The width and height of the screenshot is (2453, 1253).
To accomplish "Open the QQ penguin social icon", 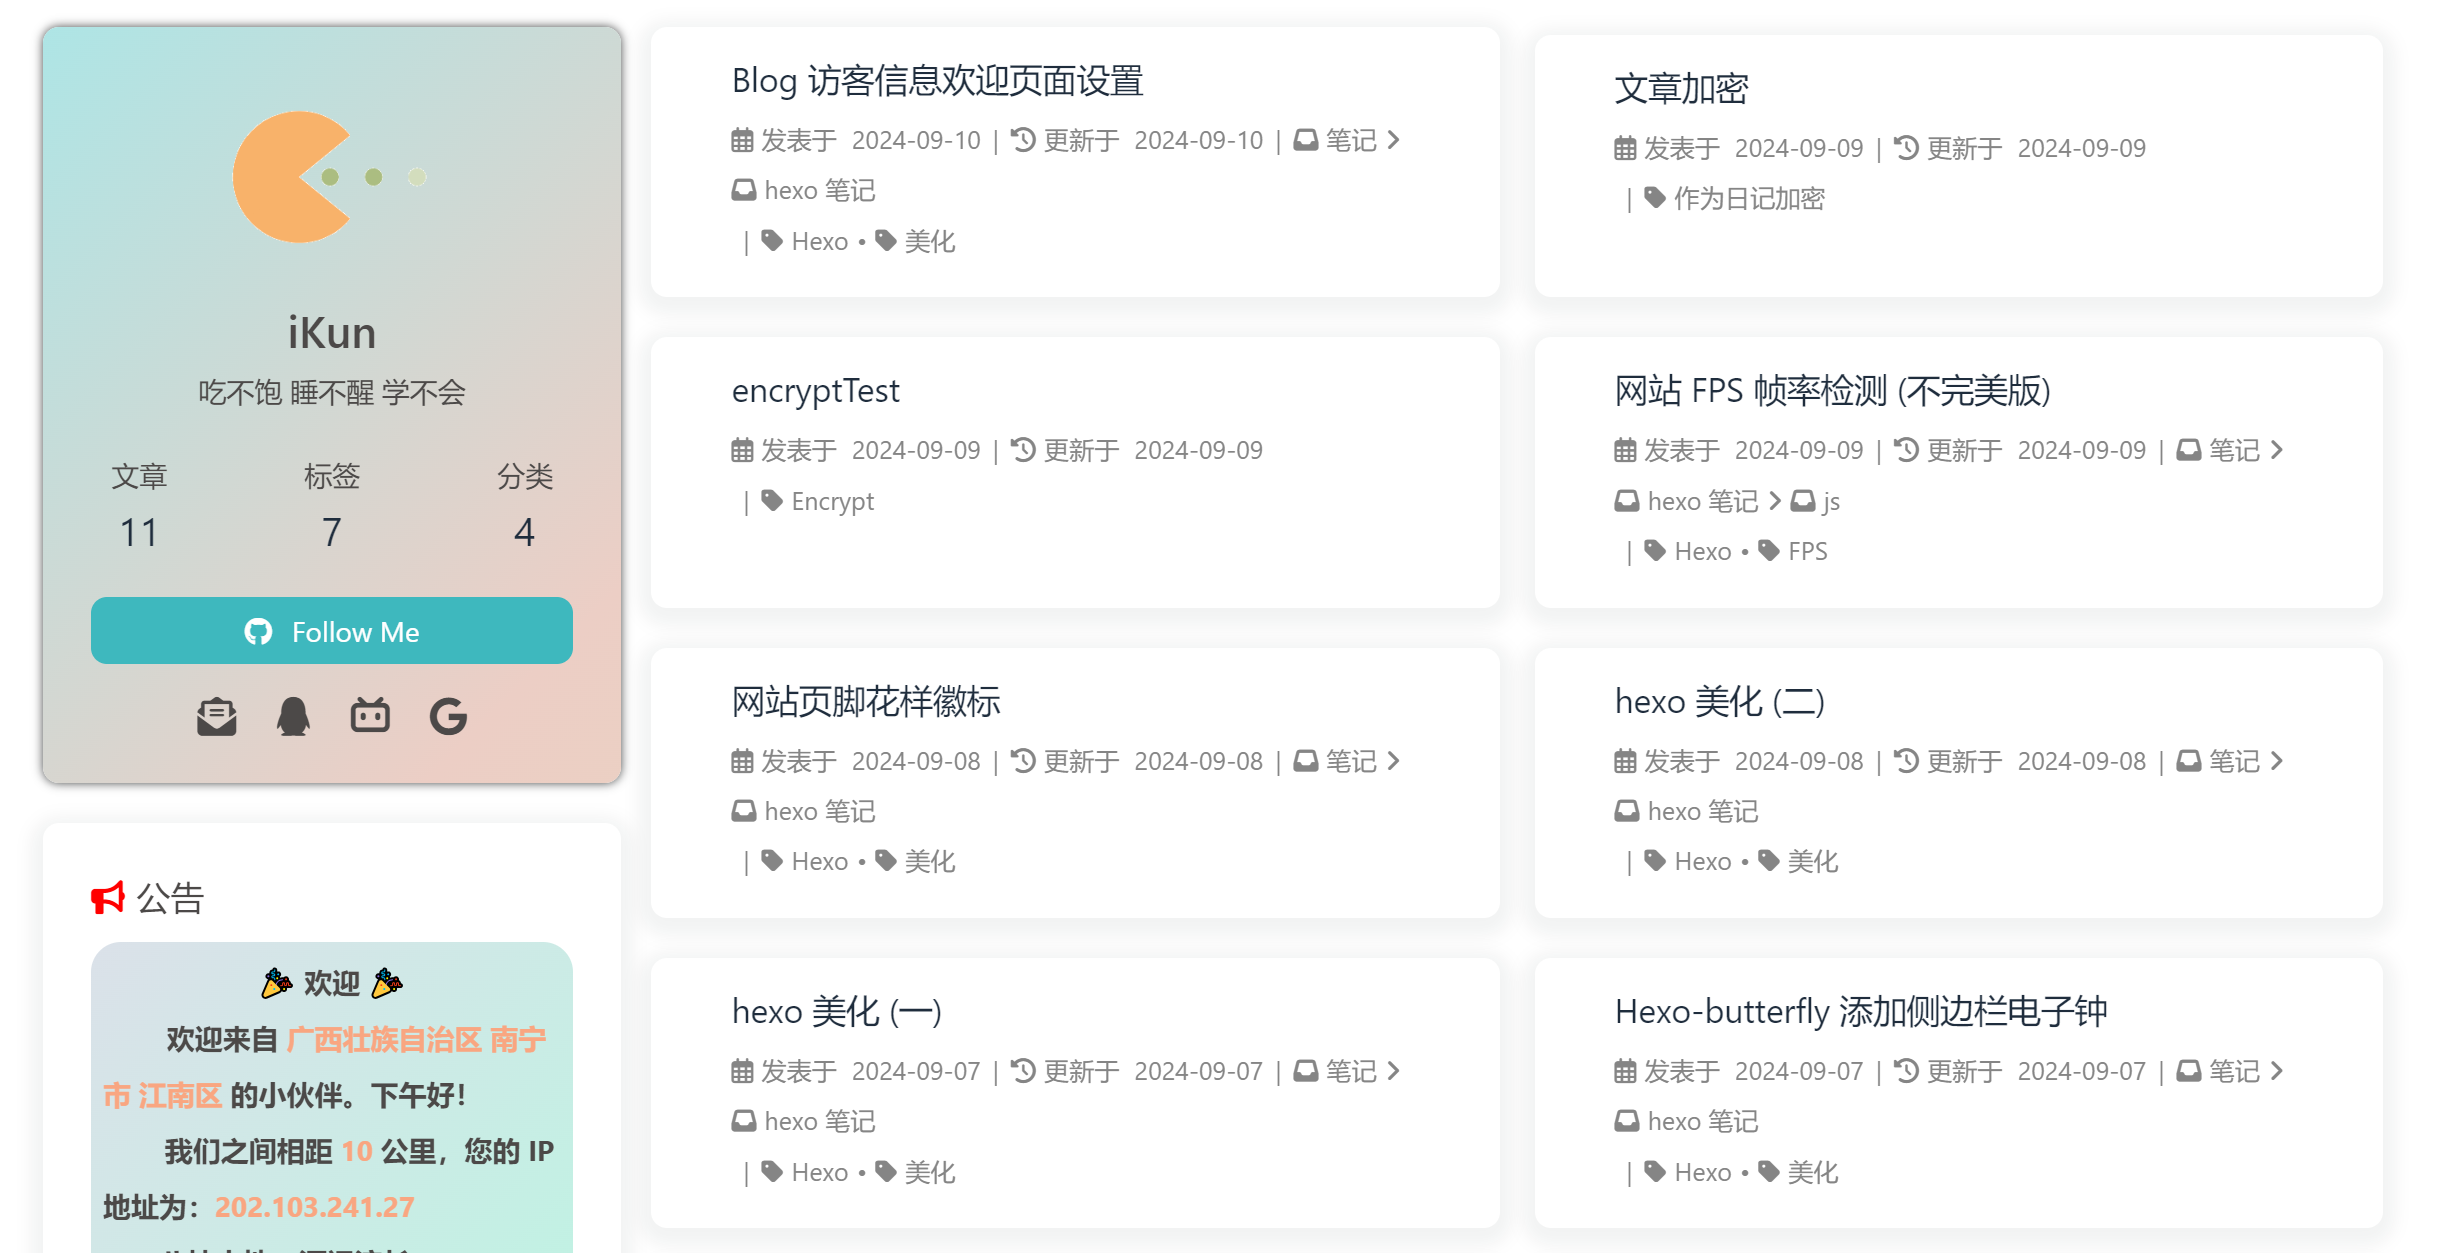I will [x=293, y=716].
